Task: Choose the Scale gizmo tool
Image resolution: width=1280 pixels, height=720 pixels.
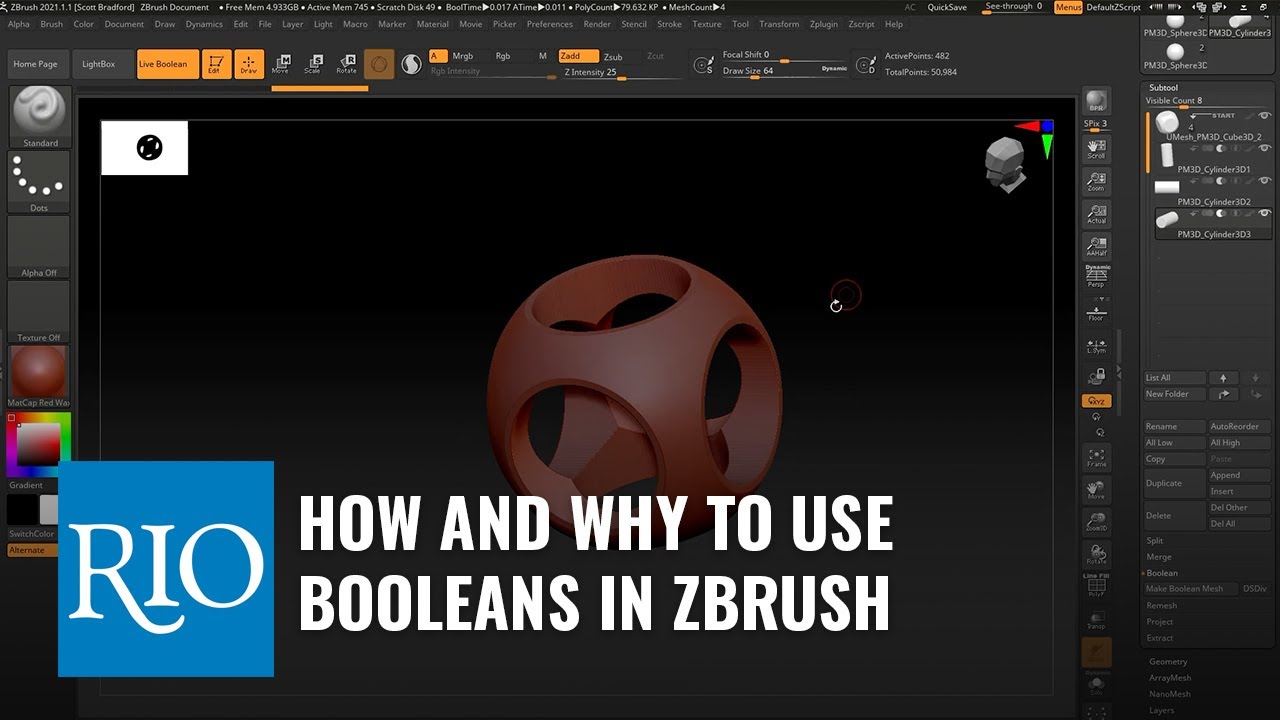Action: (313, 64)
